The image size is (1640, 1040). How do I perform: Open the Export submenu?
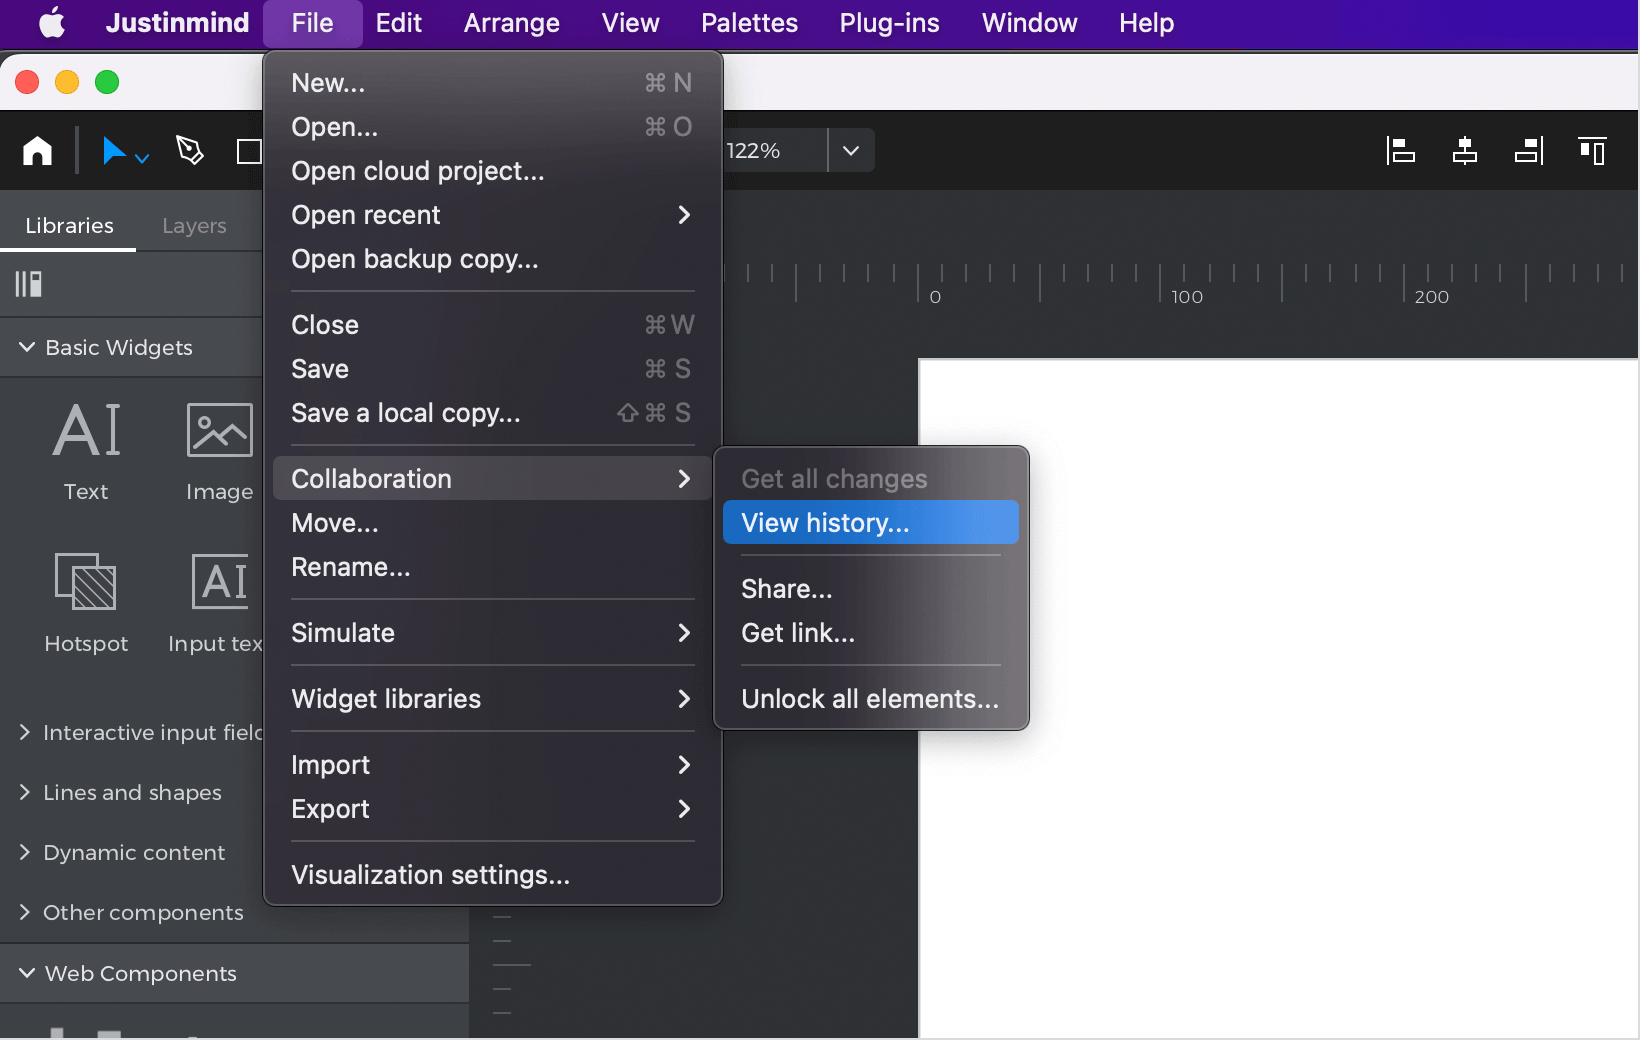[492, 809]
